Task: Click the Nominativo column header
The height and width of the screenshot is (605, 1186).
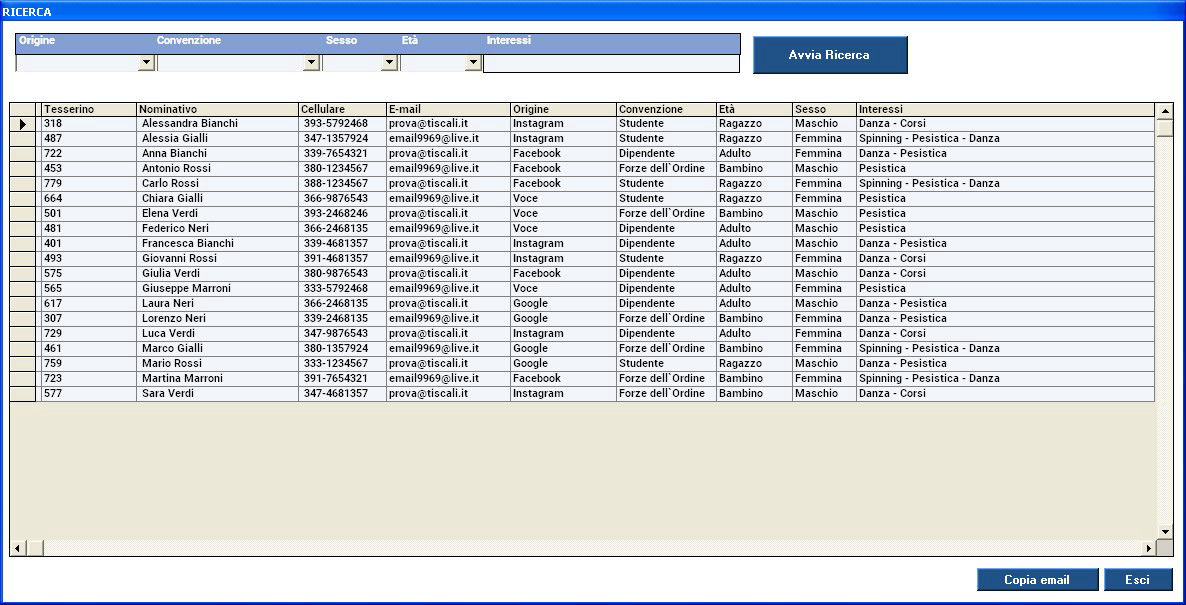Action: pos(217,109)
